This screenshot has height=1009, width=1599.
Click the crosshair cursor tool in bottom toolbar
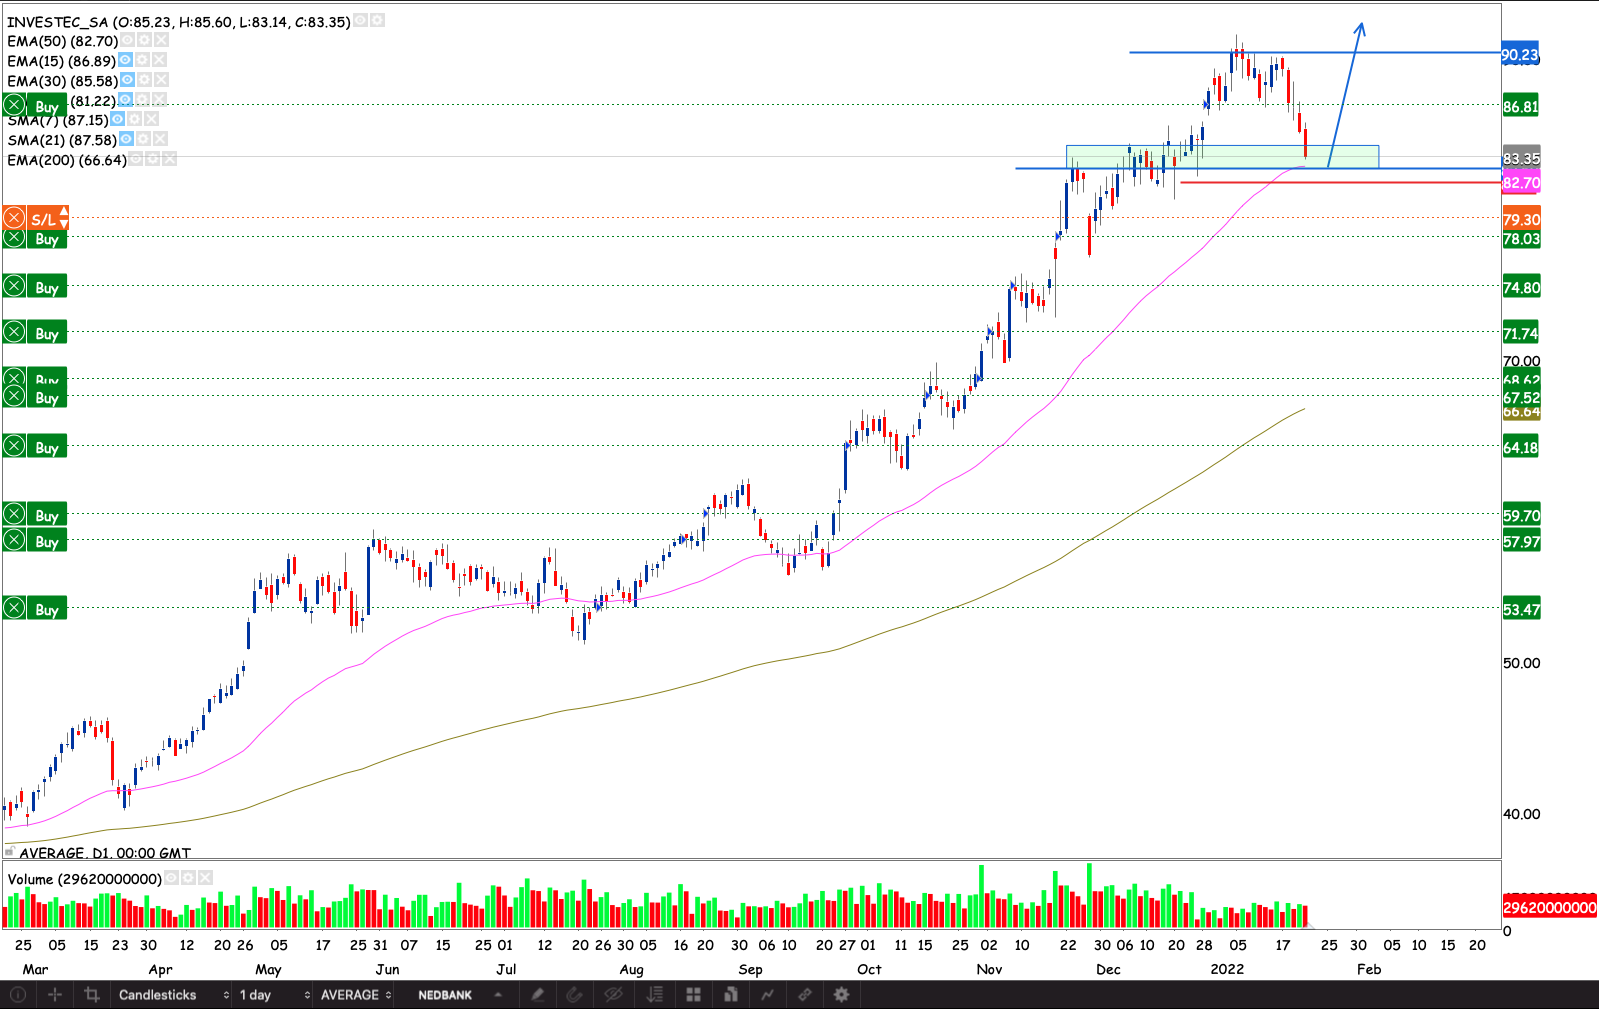(x=55, y=994)
